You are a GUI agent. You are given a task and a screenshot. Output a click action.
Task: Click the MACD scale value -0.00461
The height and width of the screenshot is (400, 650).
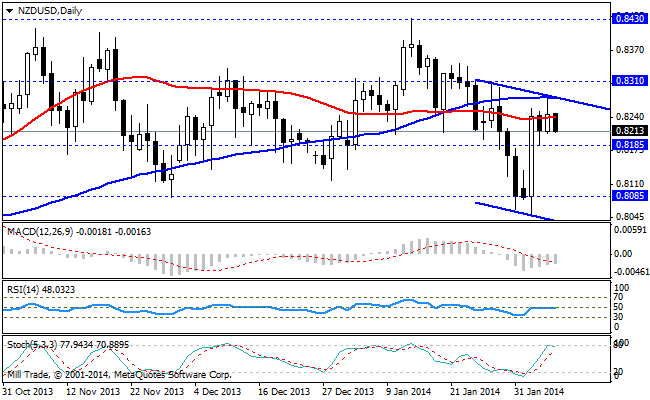click(630, 272)
